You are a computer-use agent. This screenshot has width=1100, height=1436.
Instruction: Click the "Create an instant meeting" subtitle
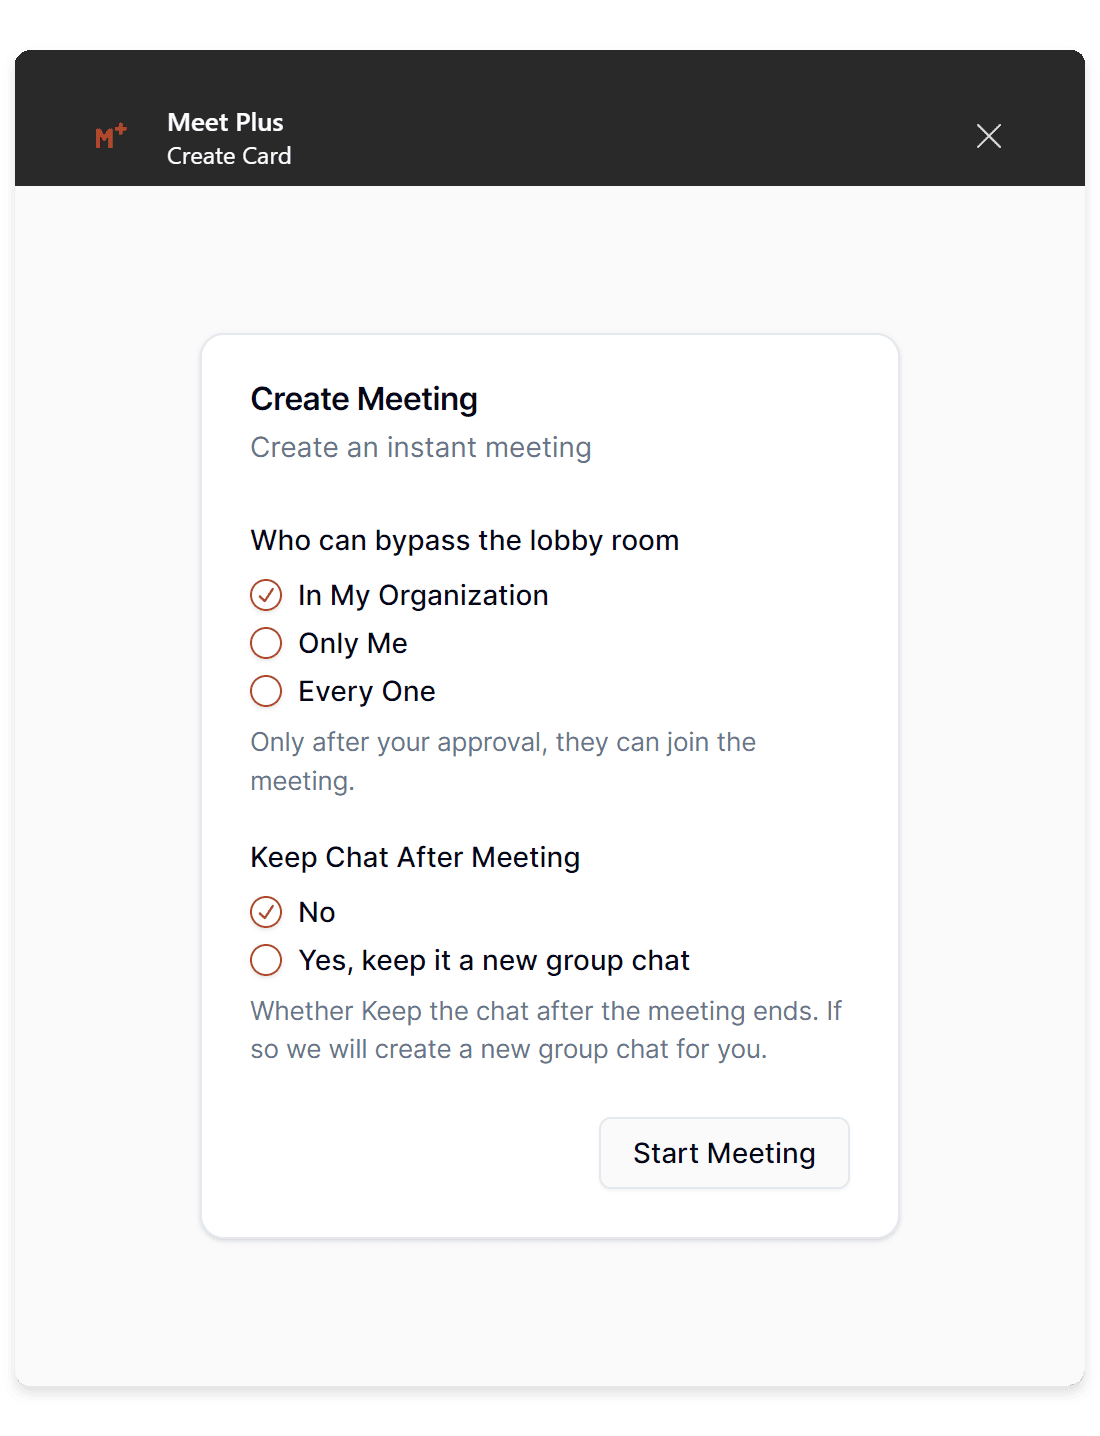421,447
